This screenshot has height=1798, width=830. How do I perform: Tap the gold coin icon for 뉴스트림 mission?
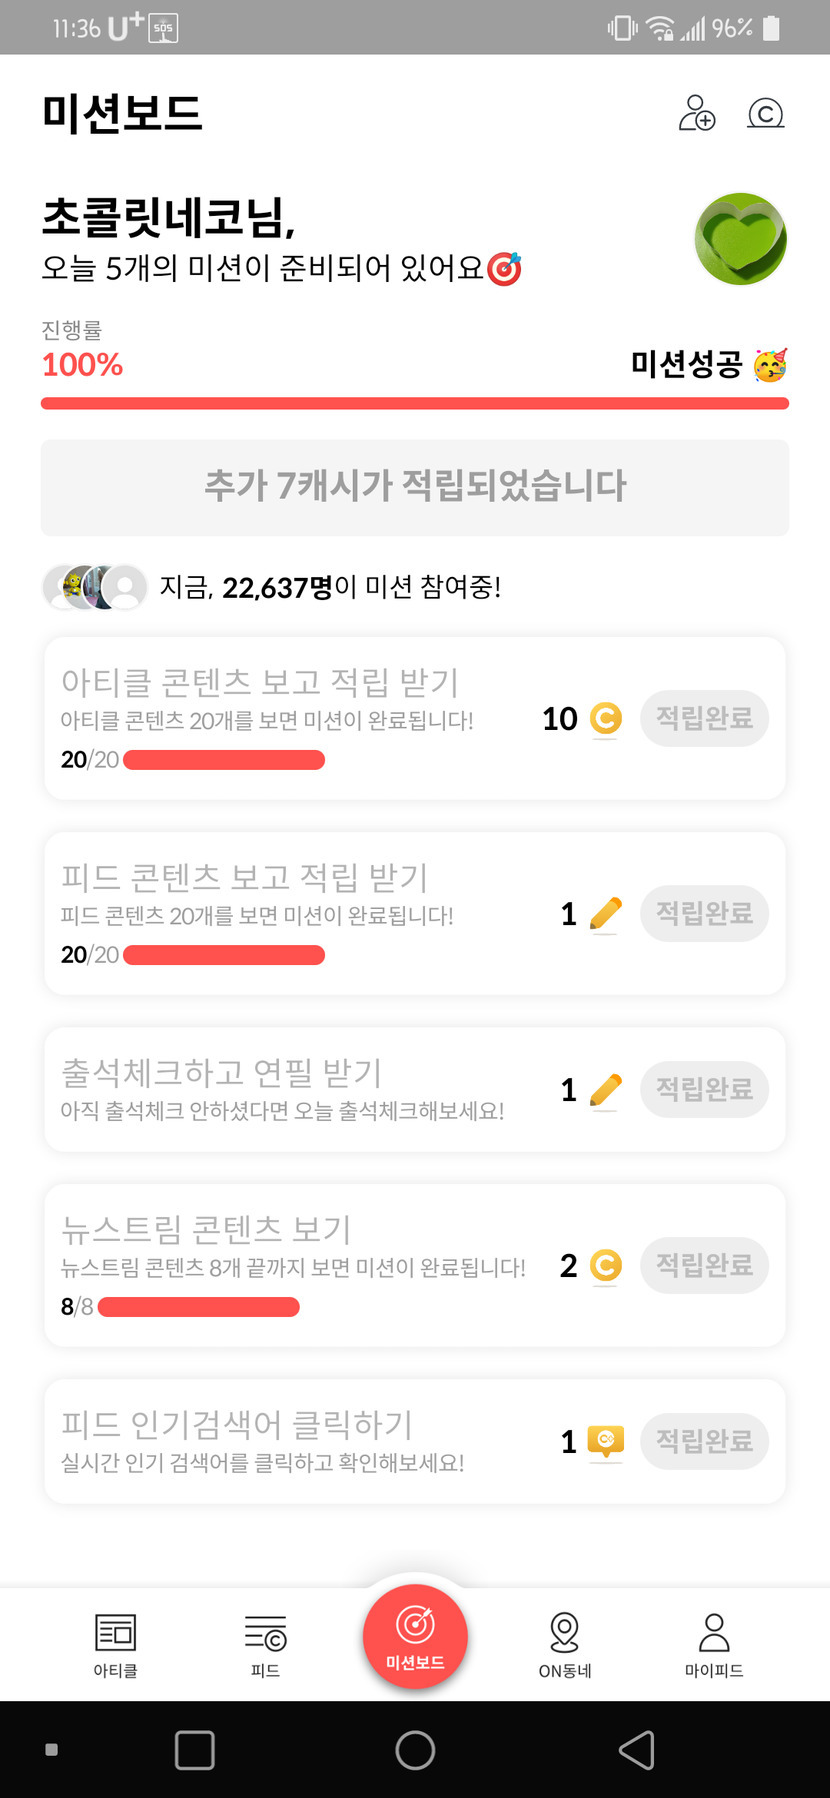pos(605,1265)
